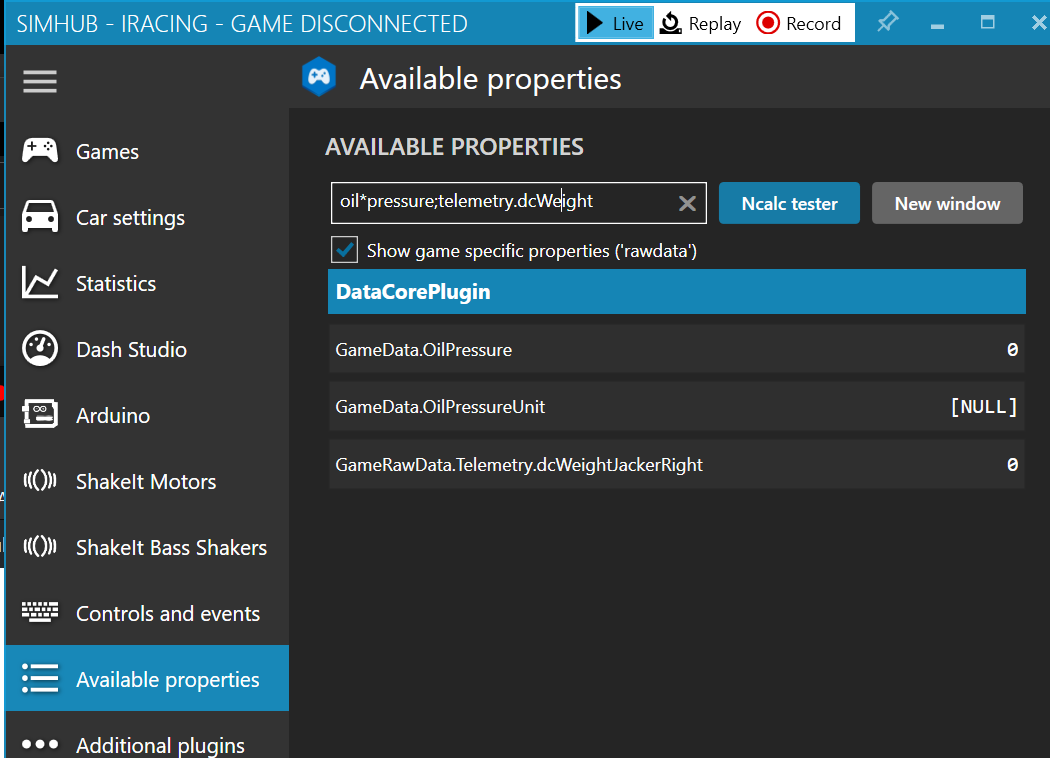This screenshot has height=758, width=1050.
Task: Go to the Statistics page
Action: [x=116, y=284]
